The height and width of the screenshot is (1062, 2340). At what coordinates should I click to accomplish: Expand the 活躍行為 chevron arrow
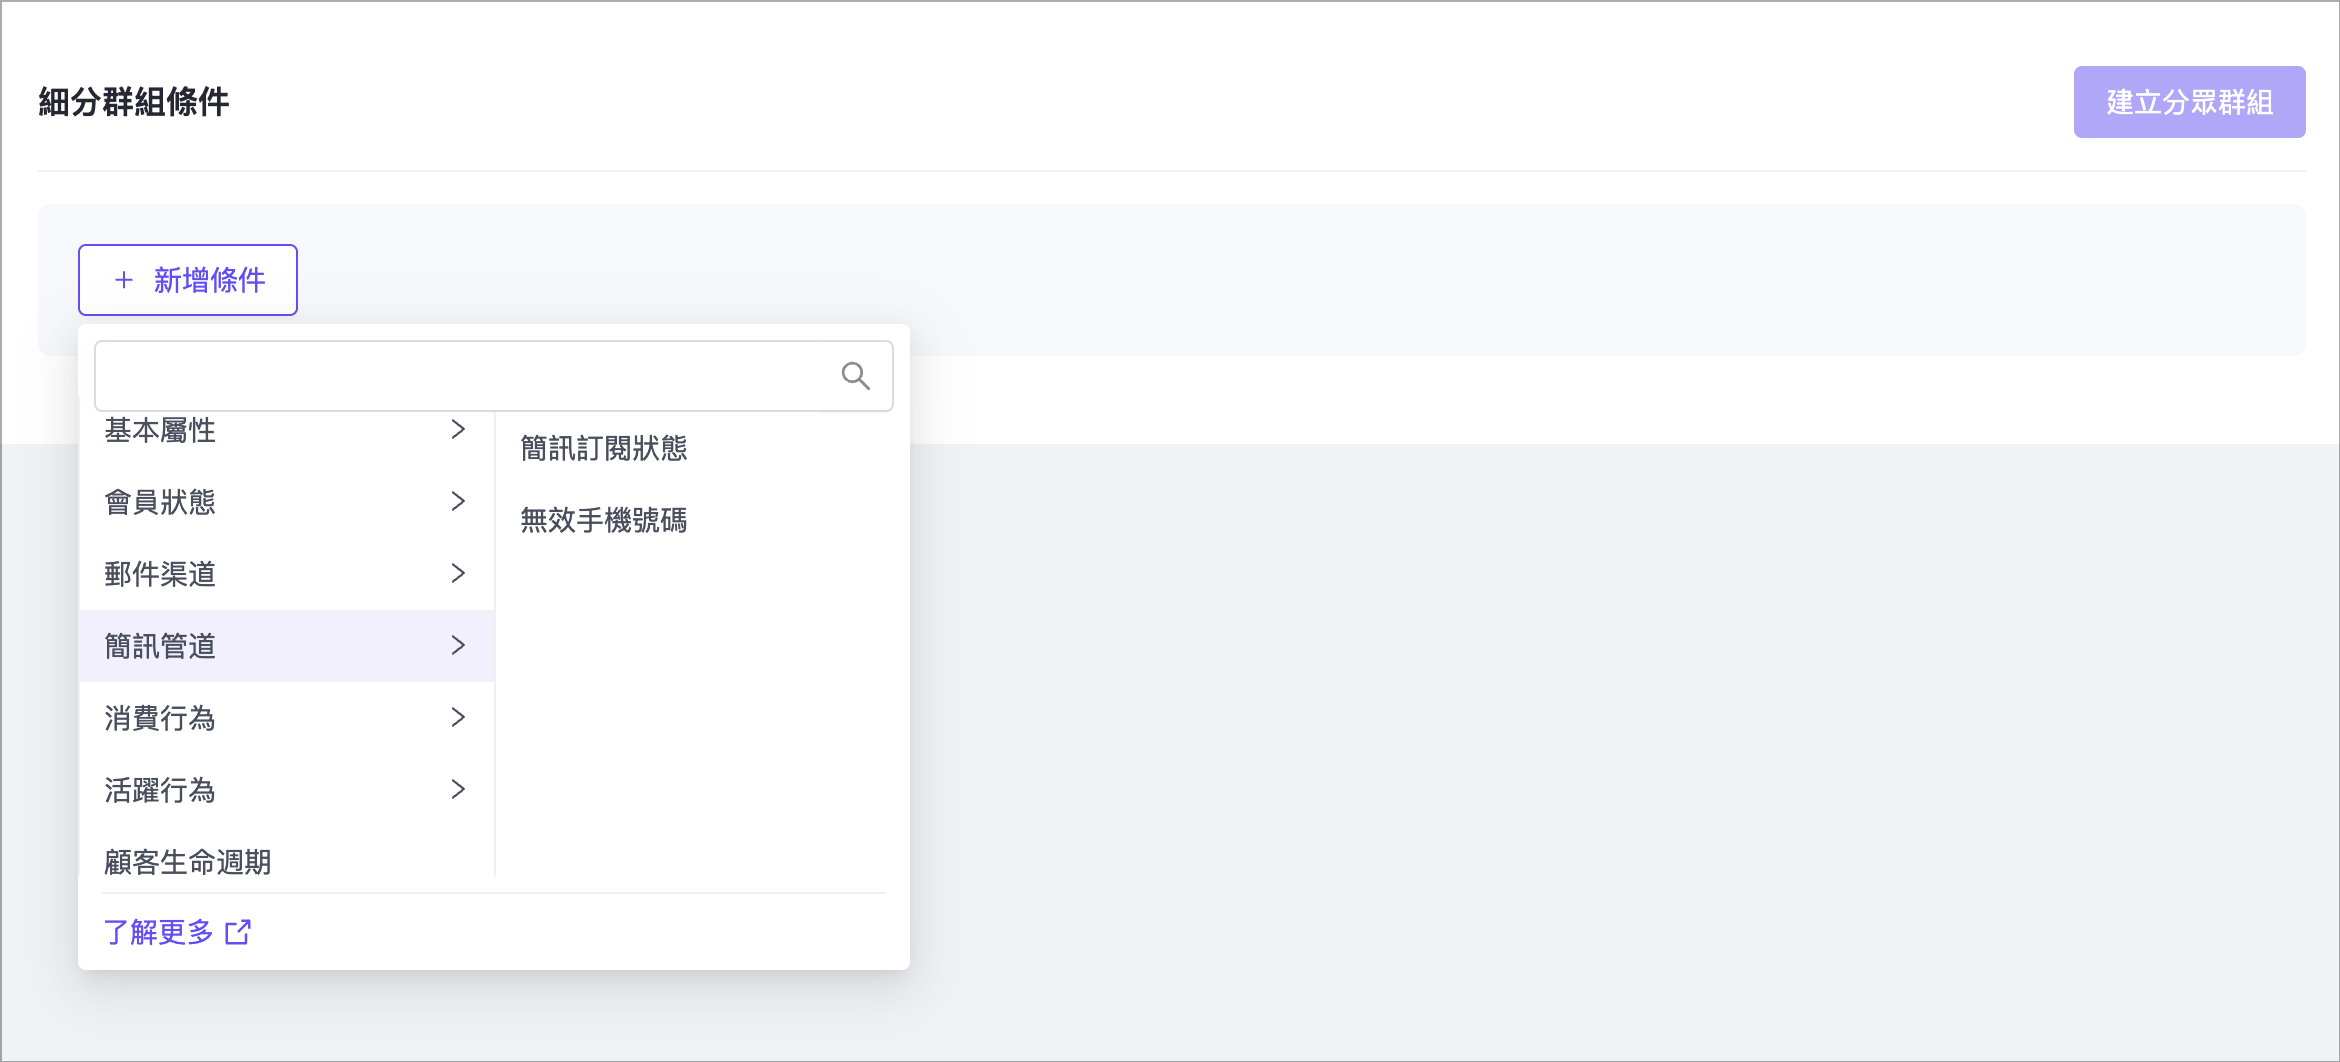pyautogui.click(x=458, y=789)
